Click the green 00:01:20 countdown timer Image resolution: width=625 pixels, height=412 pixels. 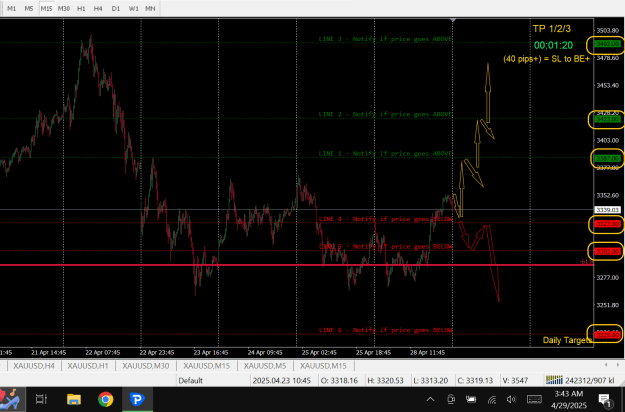click(553, 45)
